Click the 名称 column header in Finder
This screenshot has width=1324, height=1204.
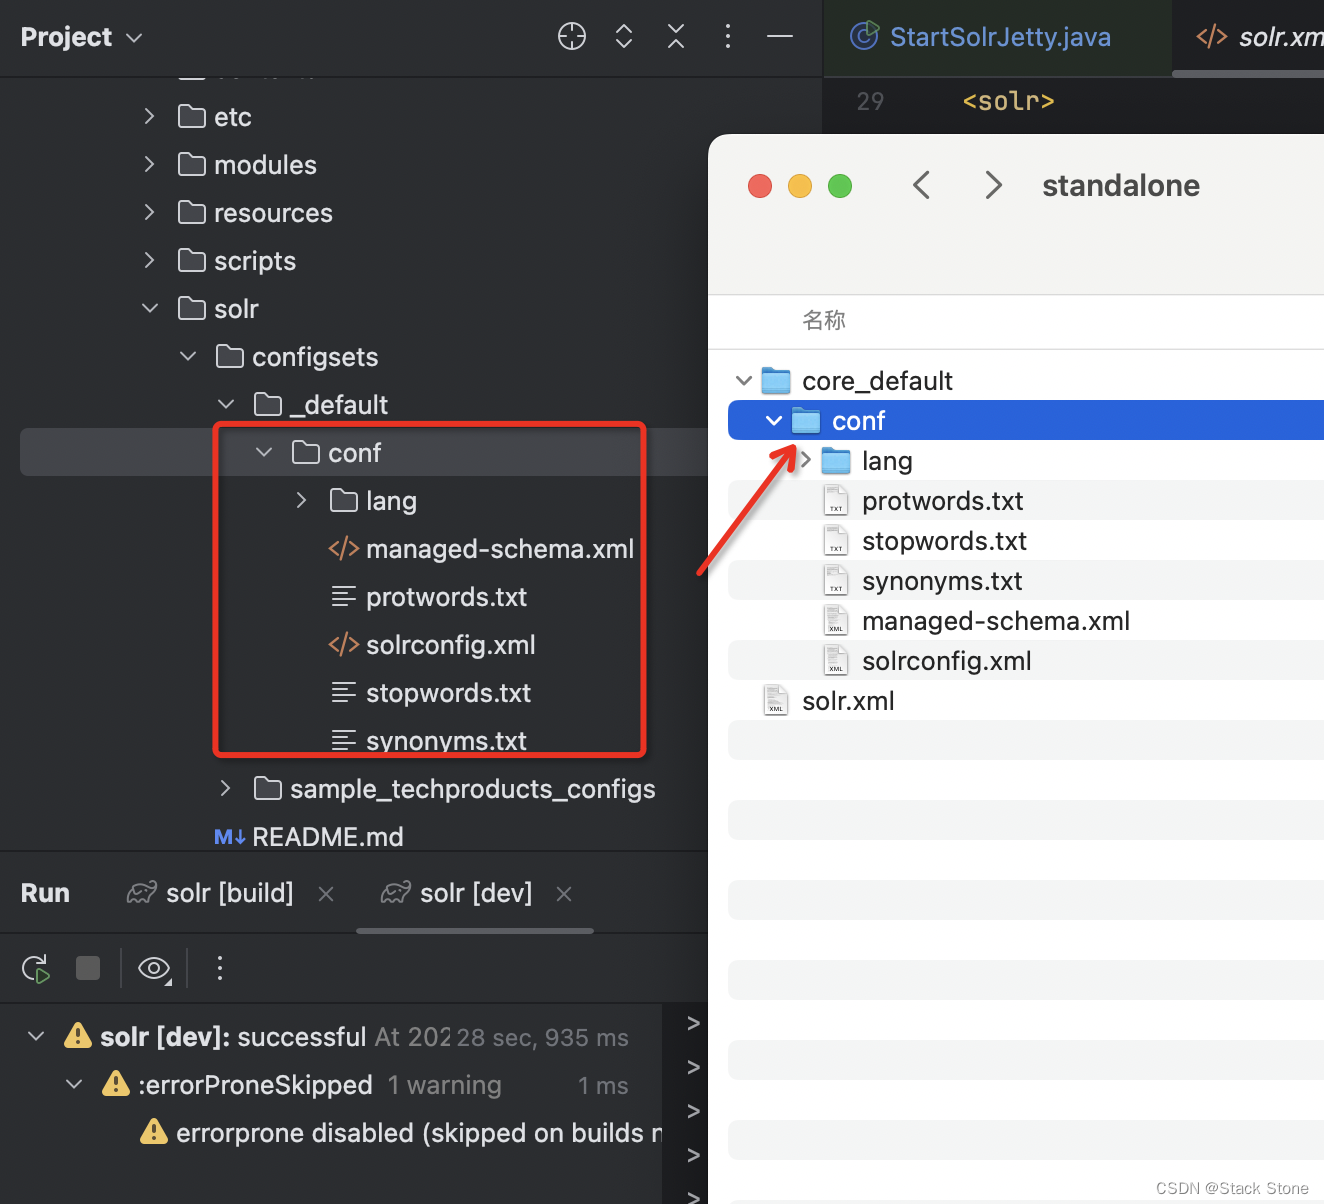point(824,320)
